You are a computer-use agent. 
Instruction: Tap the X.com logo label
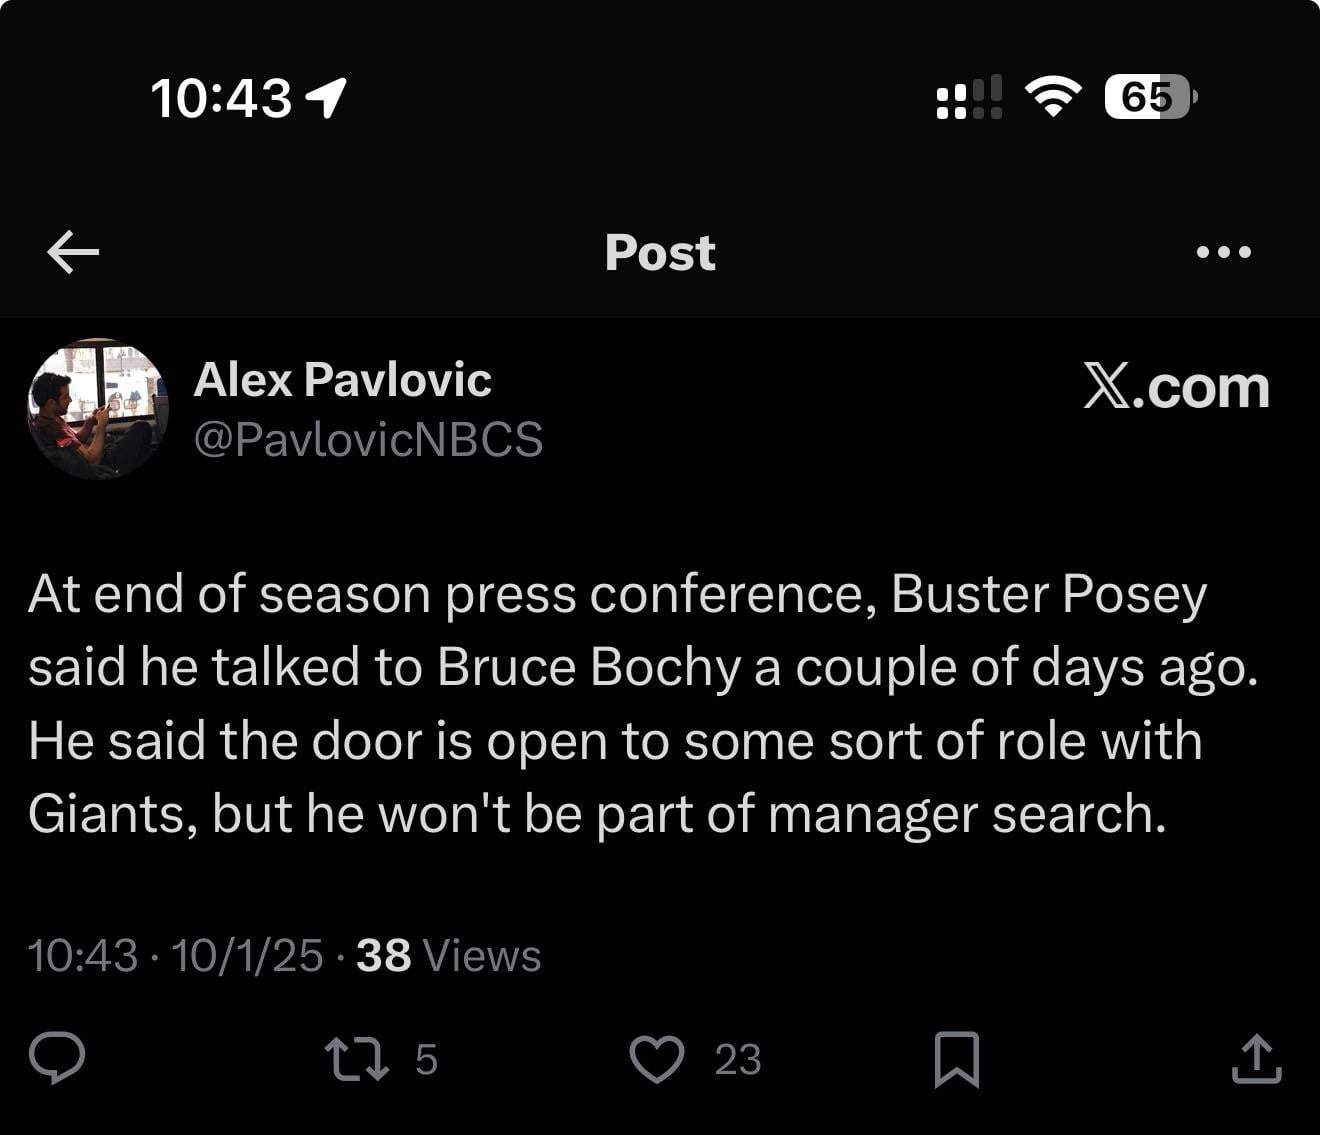[x=1176, y=387]
